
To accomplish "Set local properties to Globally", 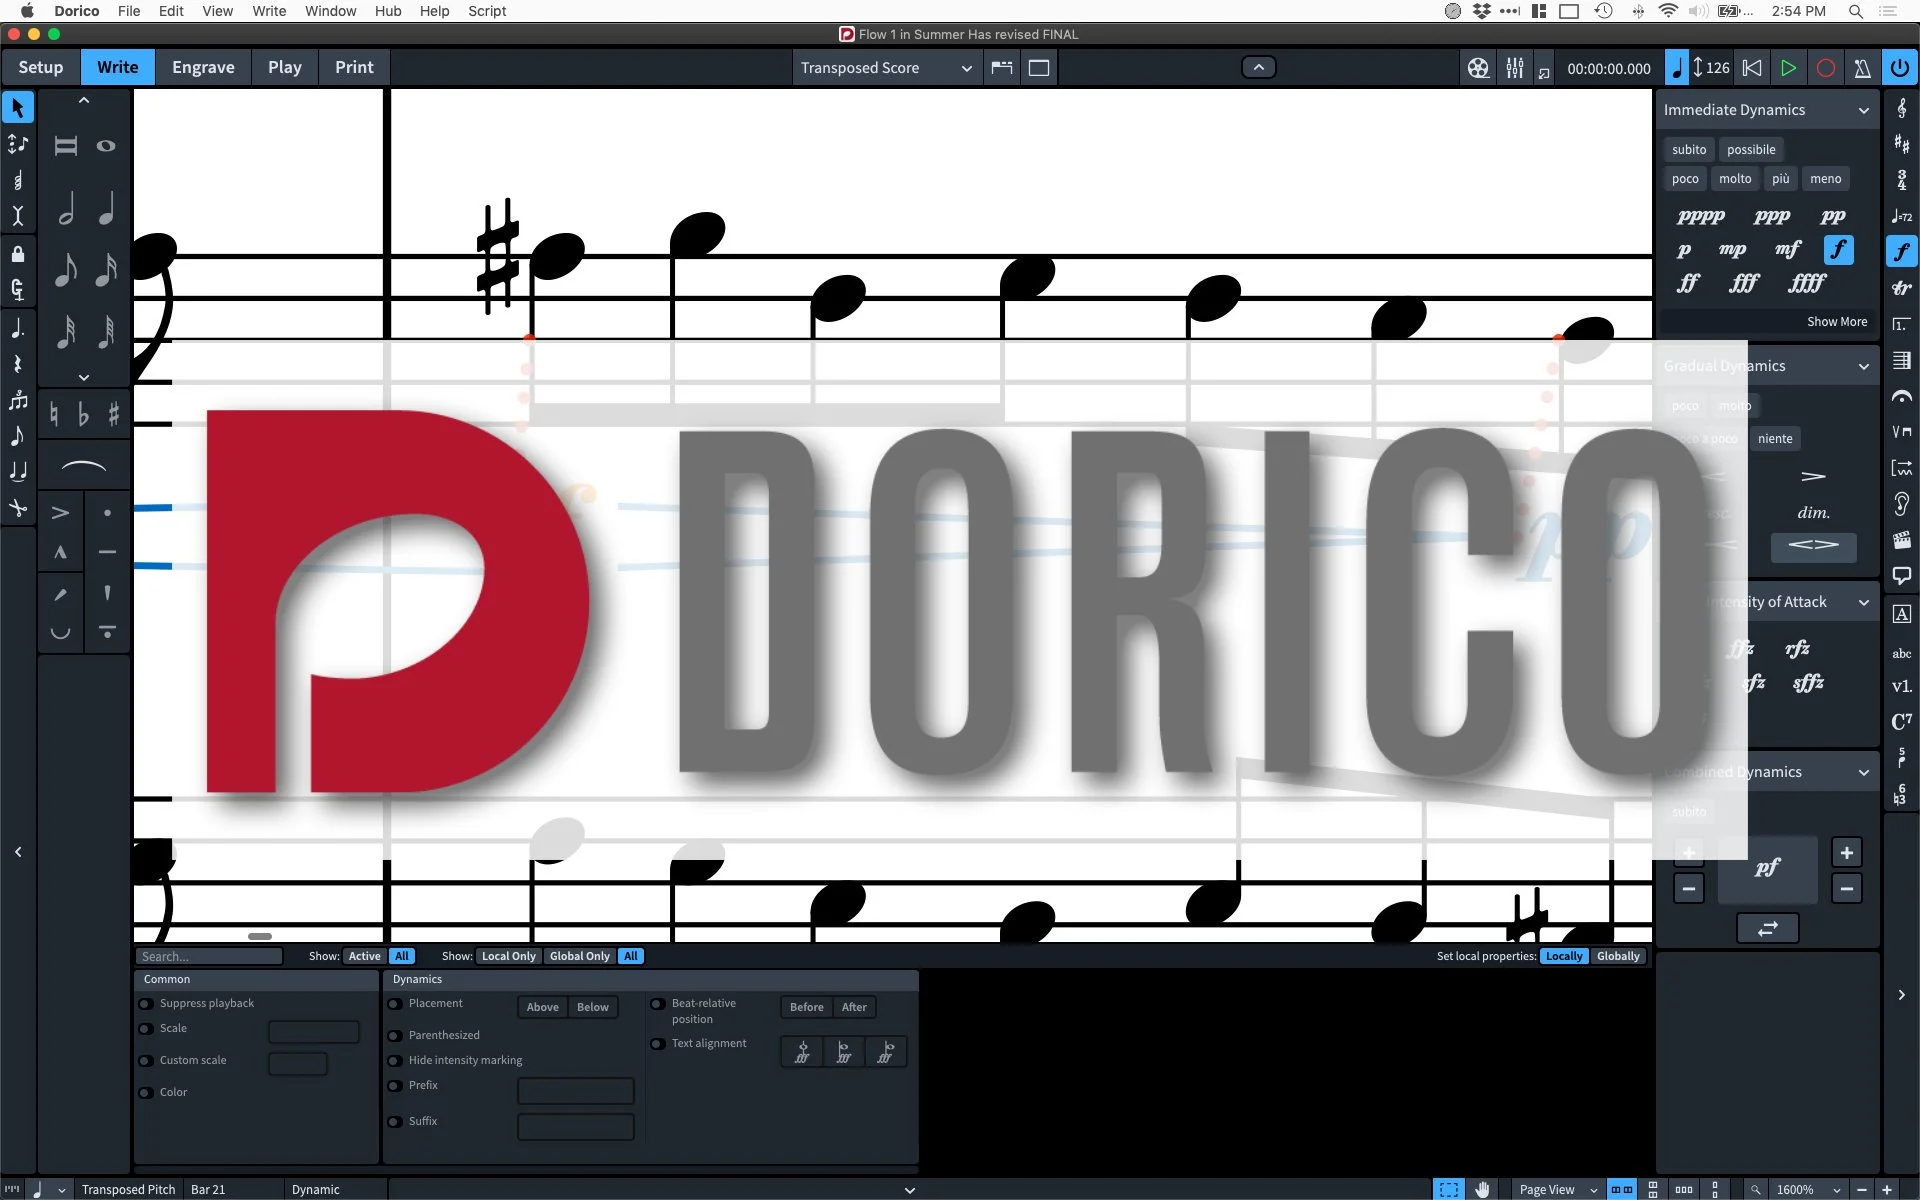I will pos(1617,956).
